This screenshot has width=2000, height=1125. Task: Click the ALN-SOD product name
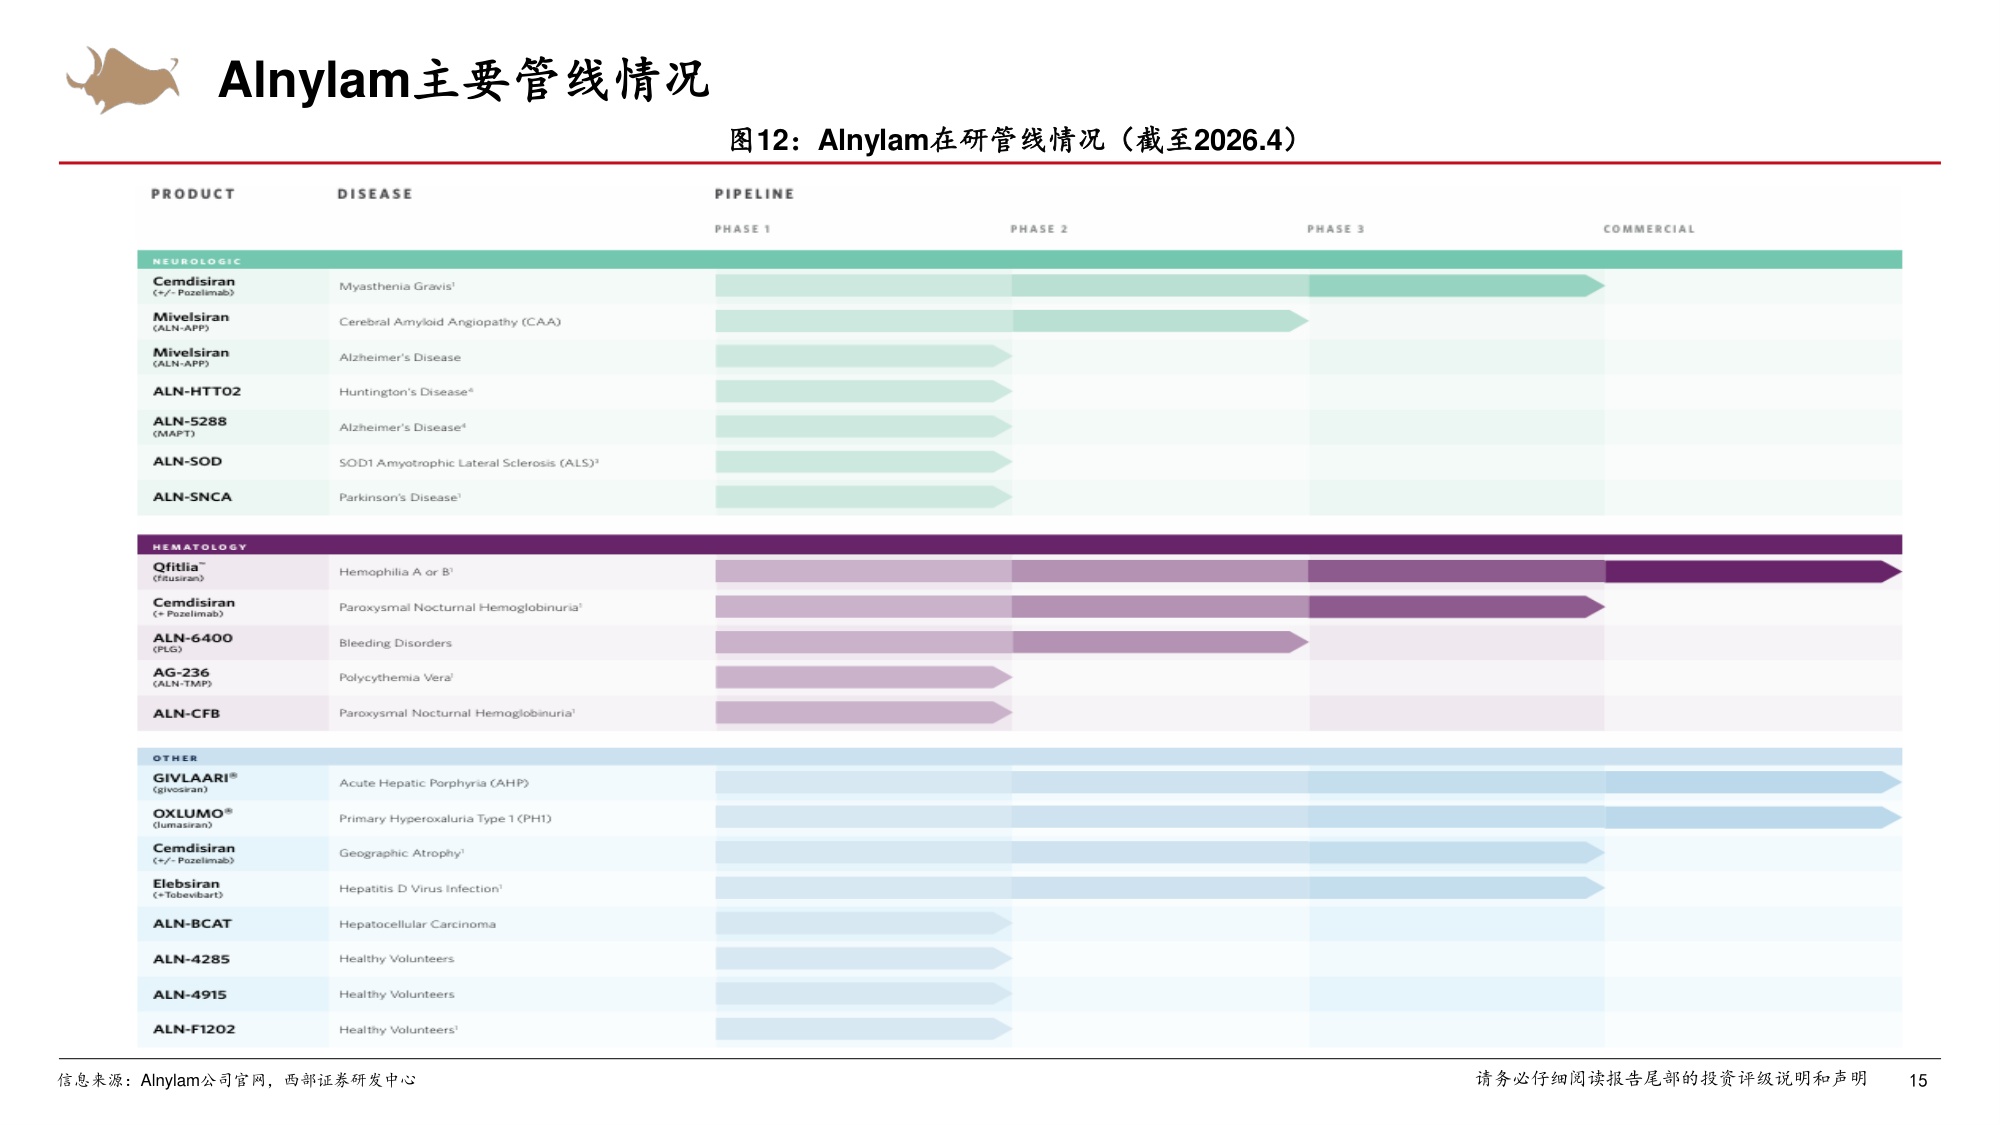pos(187,461)
